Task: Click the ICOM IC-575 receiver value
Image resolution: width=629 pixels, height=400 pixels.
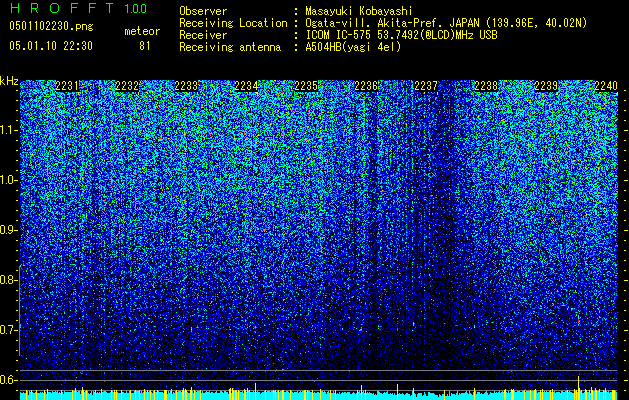Action: (401, 35)
